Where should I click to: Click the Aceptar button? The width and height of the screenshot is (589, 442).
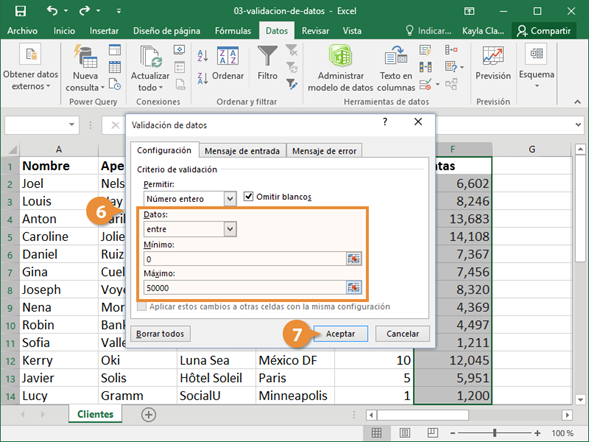point(340,333)
